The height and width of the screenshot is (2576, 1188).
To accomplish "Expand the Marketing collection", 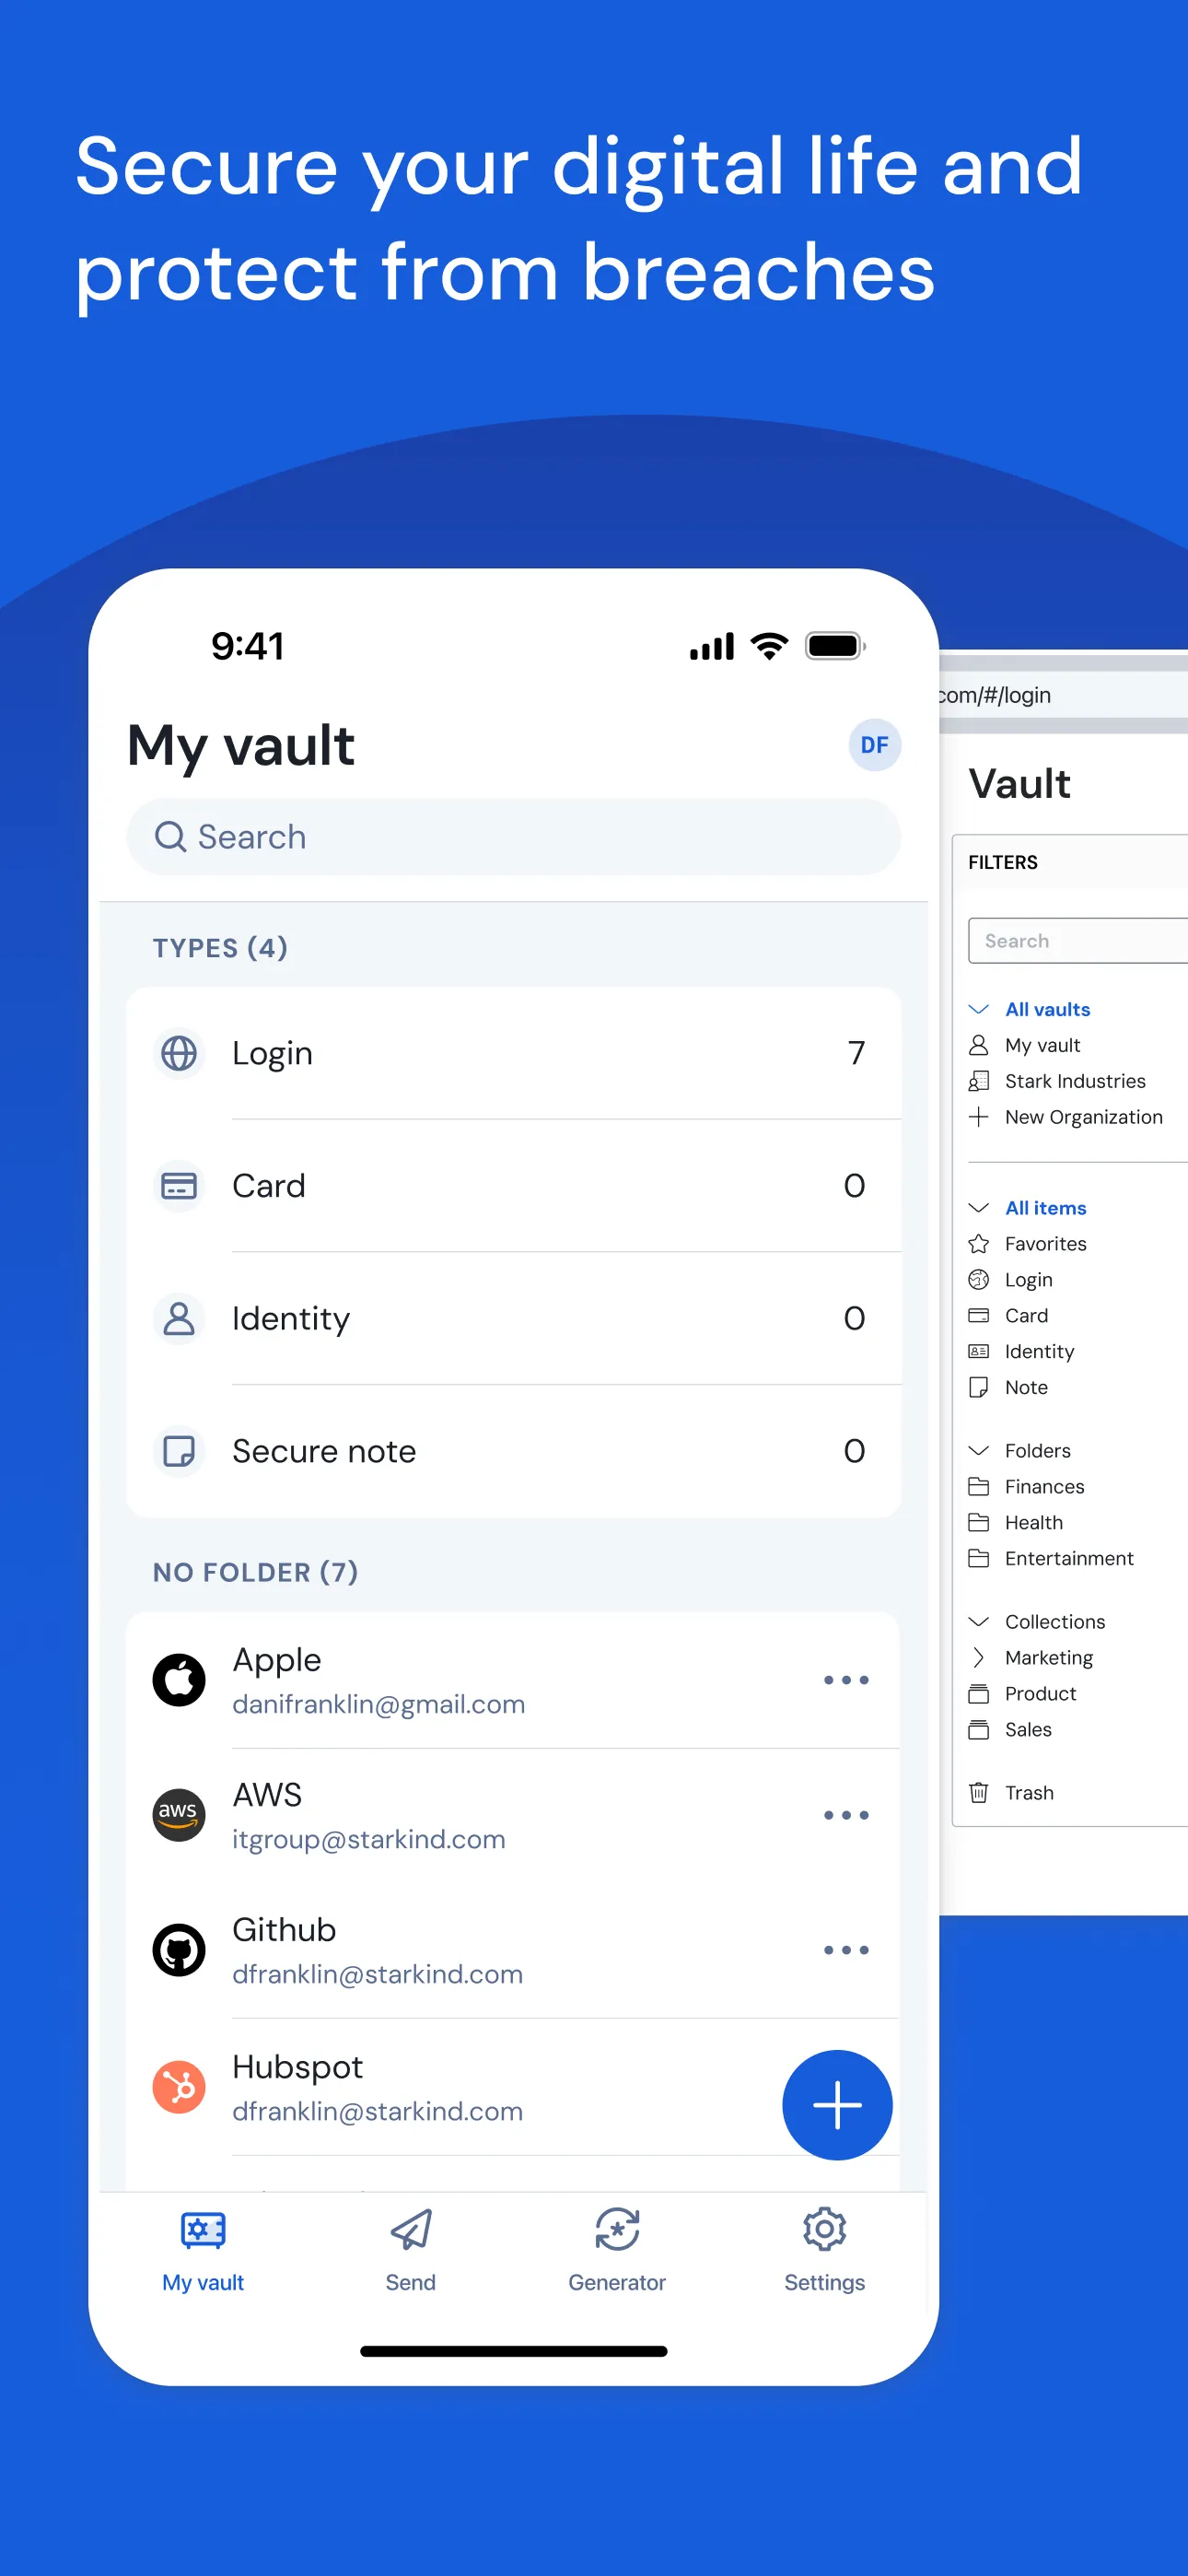I will (x=979, y=1658).
